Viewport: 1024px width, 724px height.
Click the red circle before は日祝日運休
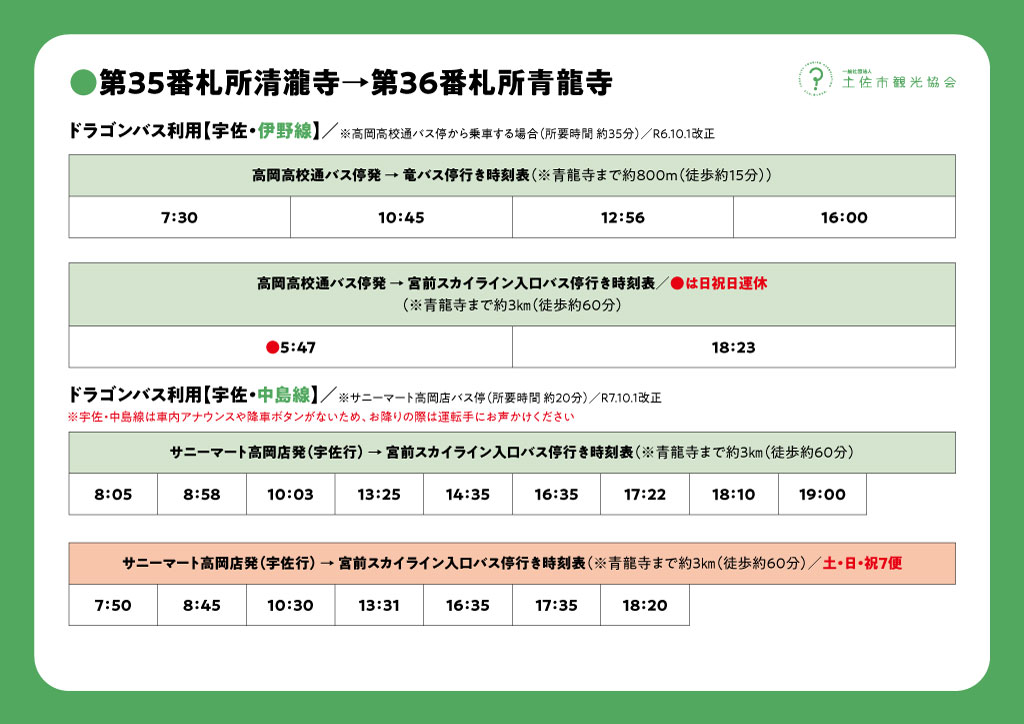coord(677,284)
